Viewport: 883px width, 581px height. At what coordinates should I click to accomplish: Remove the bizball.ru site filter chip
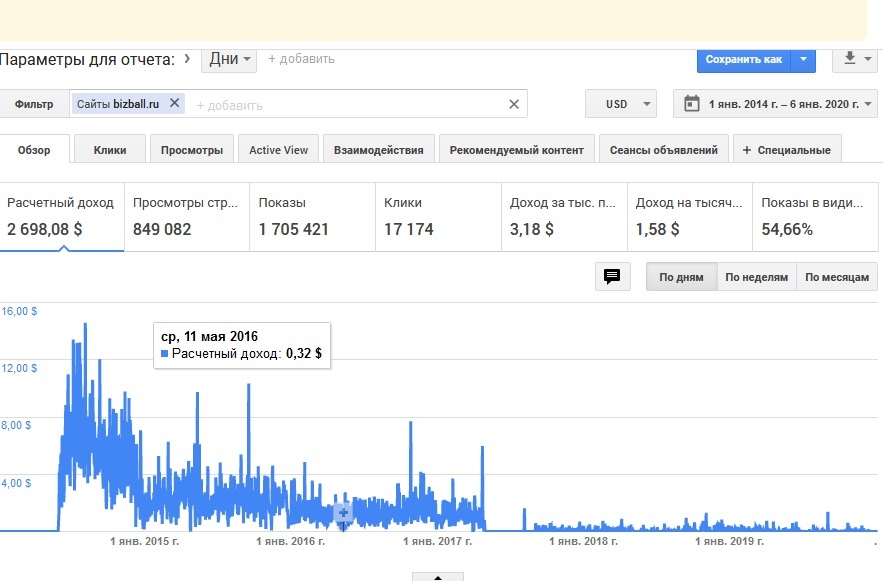[175, 104]
